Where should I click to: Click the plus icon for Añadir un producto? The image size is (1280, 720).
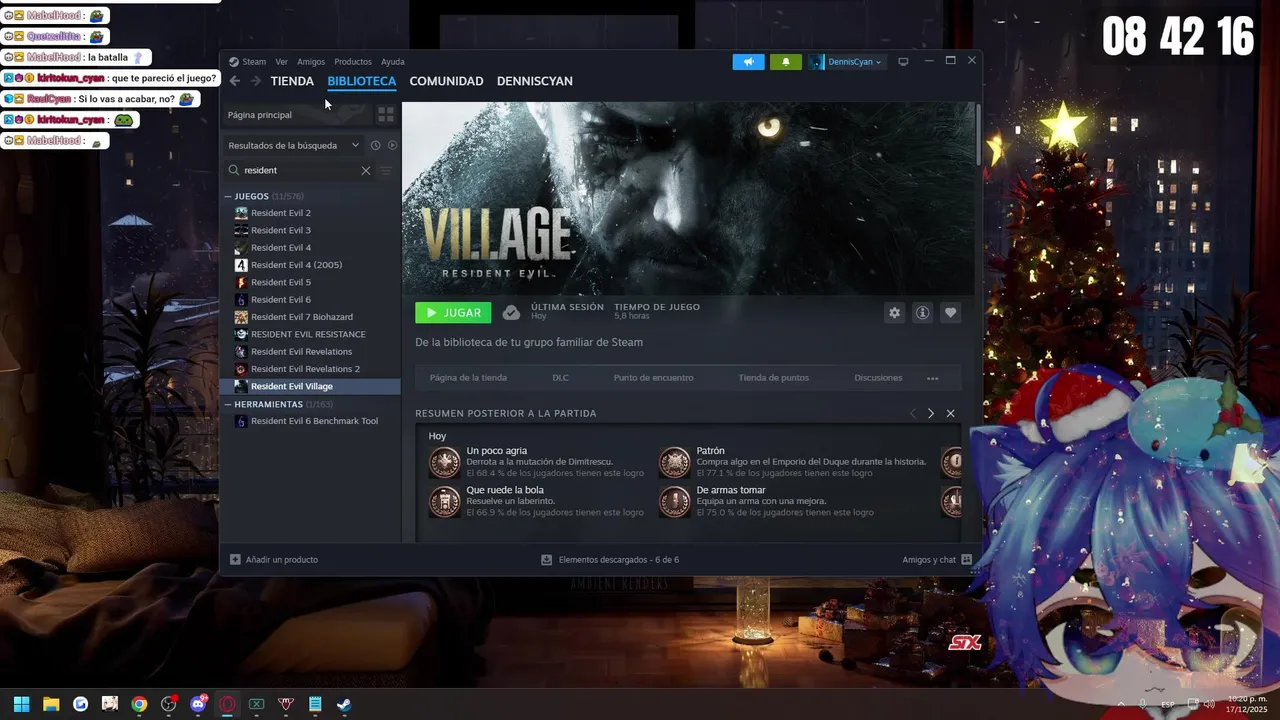[235, 560]
